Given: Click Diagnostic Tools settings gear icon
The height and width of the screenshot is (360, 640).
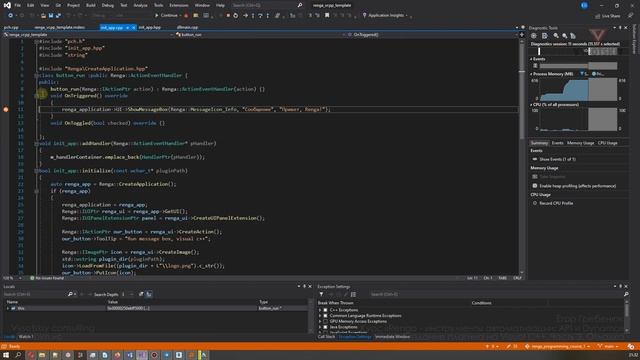Looking at the screenshot, I should (x=534, y=36).
